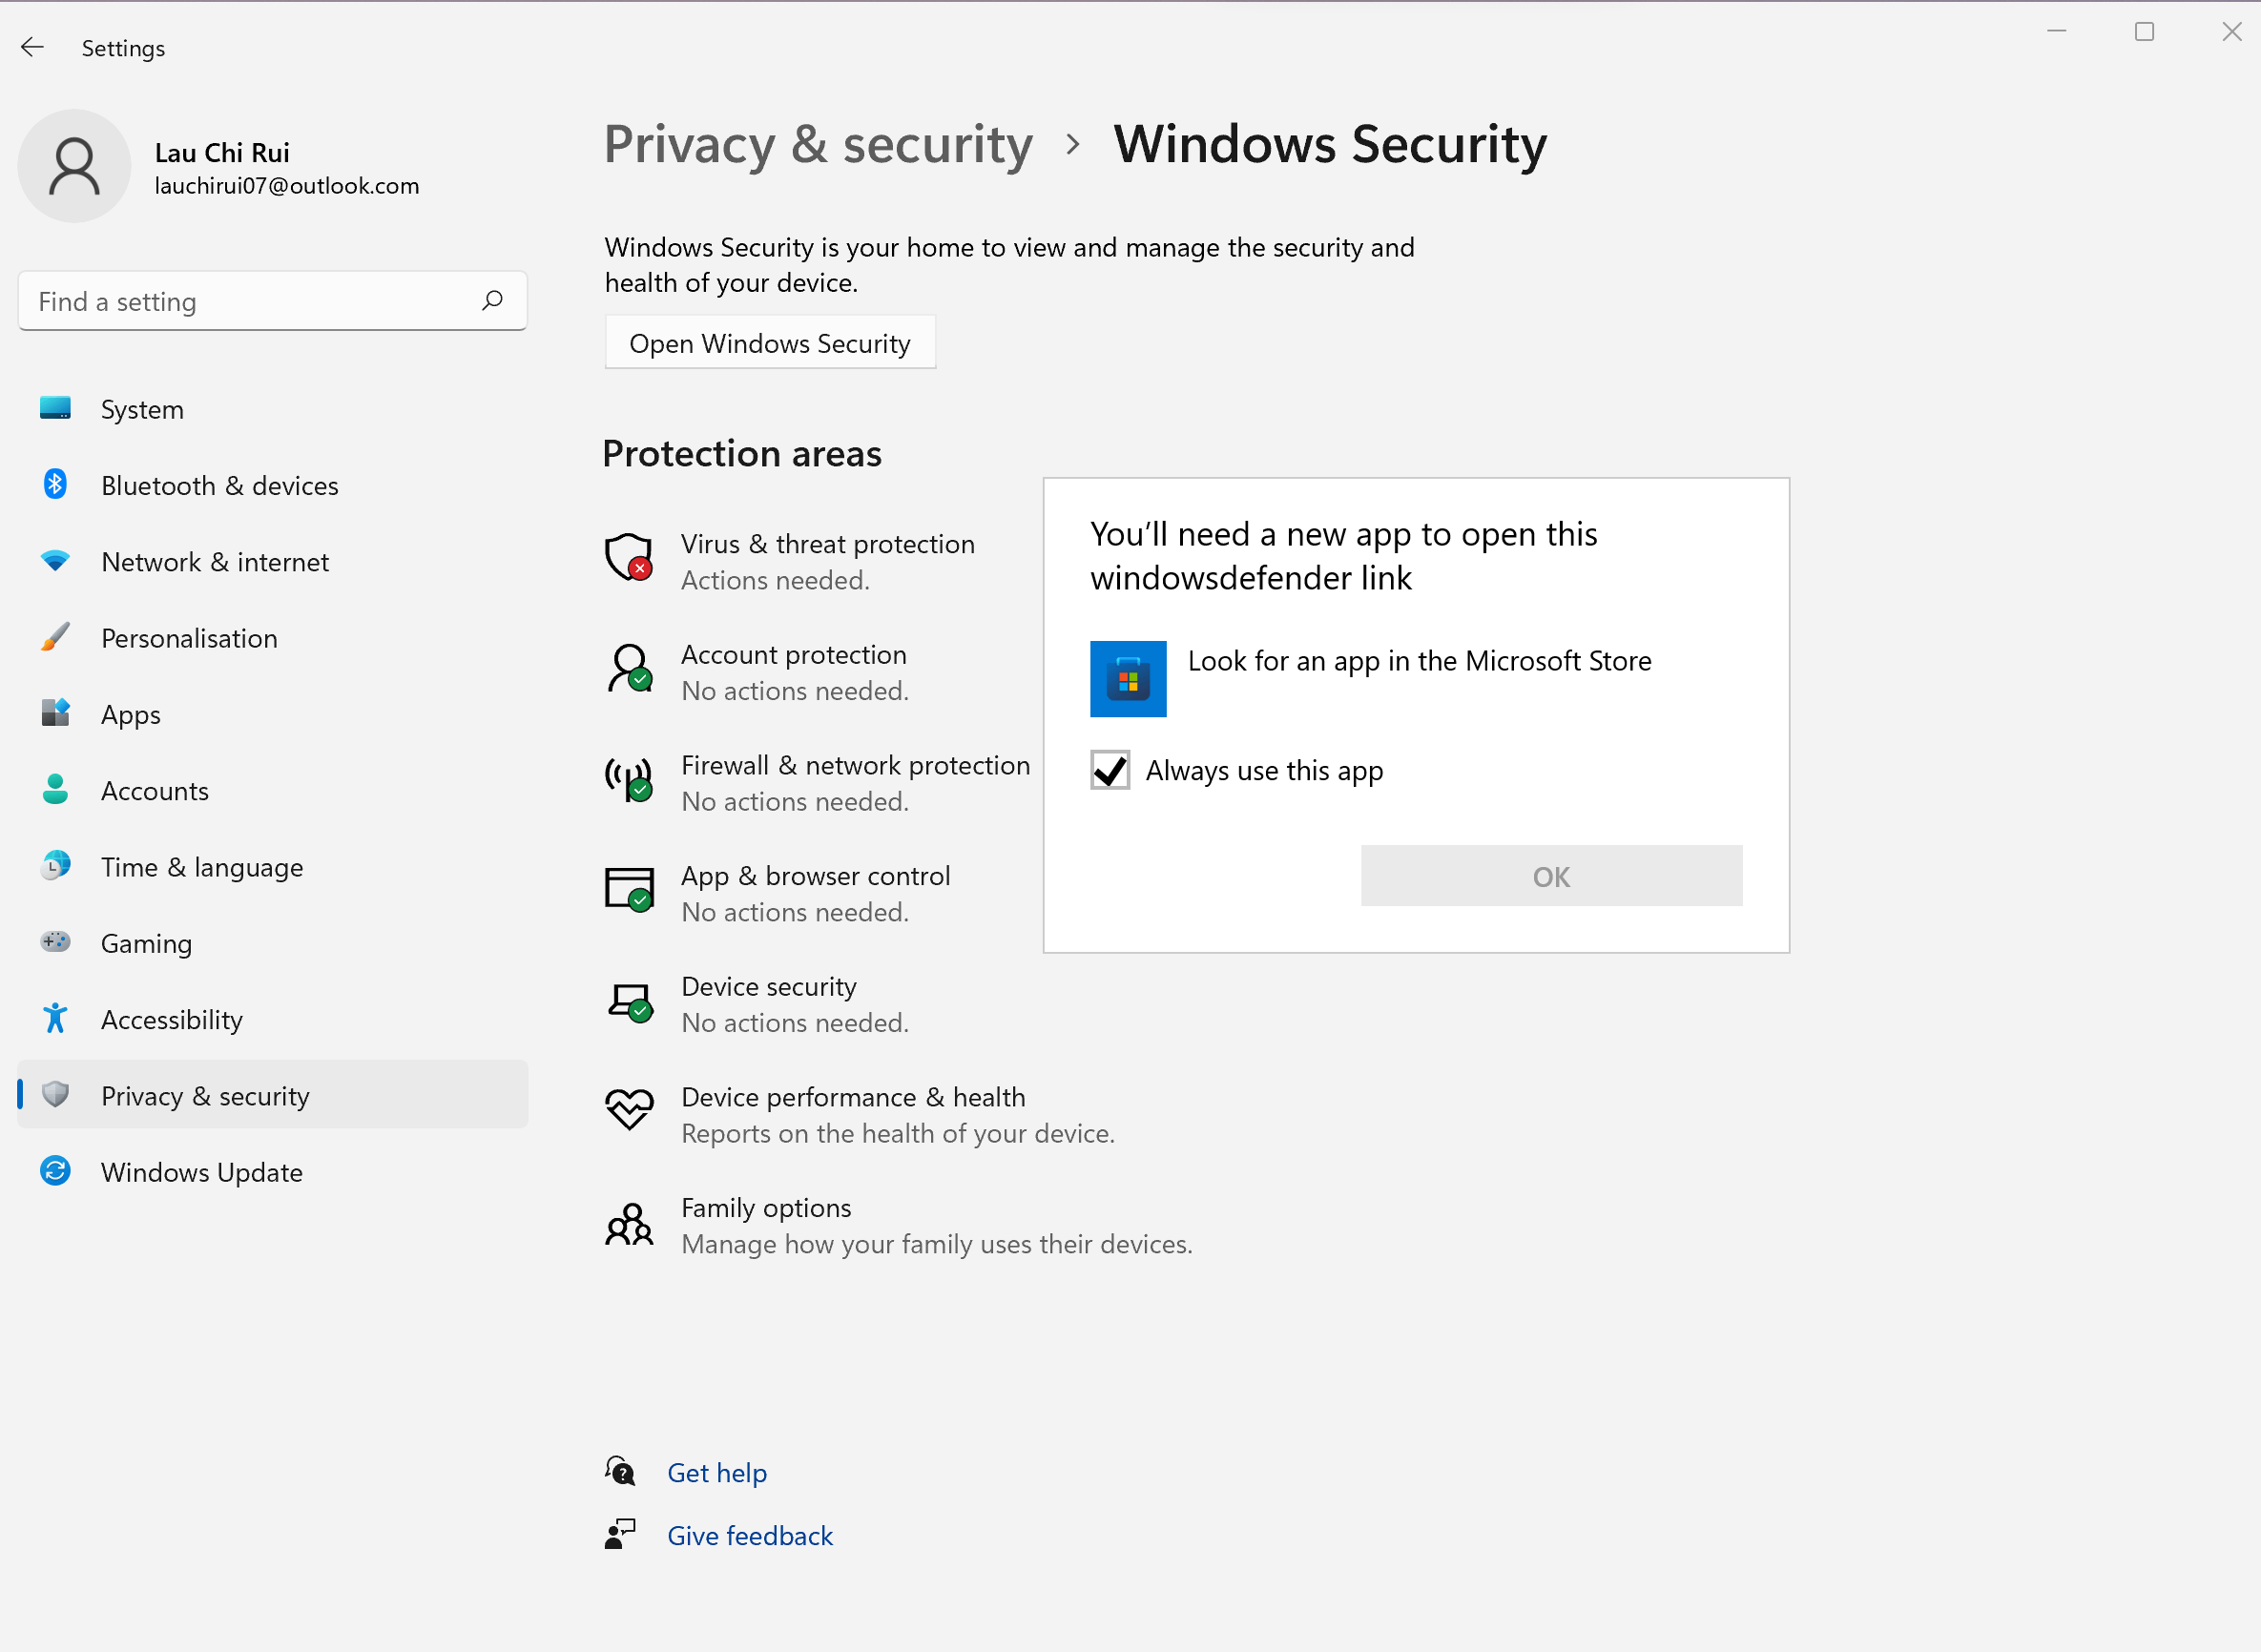Click the Get help link
The height and width of the screenshot is (1652, 2261).
717,1473
